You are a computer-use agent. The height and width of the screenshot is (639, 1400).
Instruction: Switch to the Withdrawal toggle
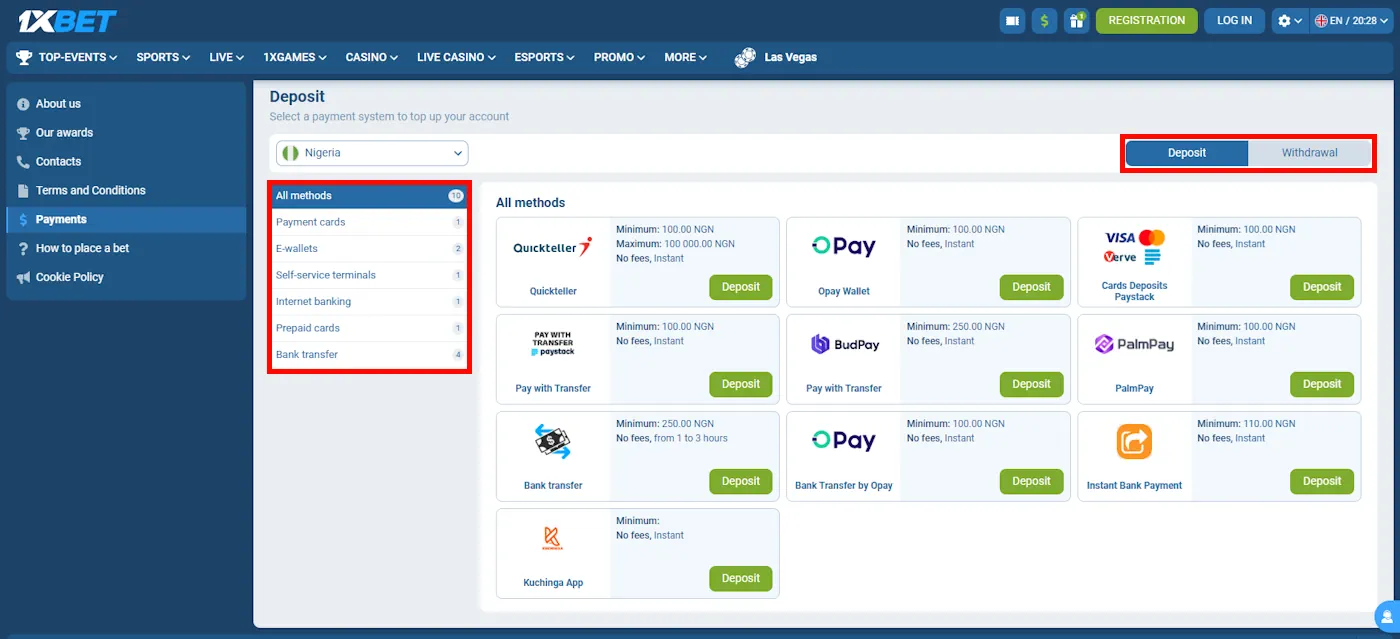tap(1310, 153)
